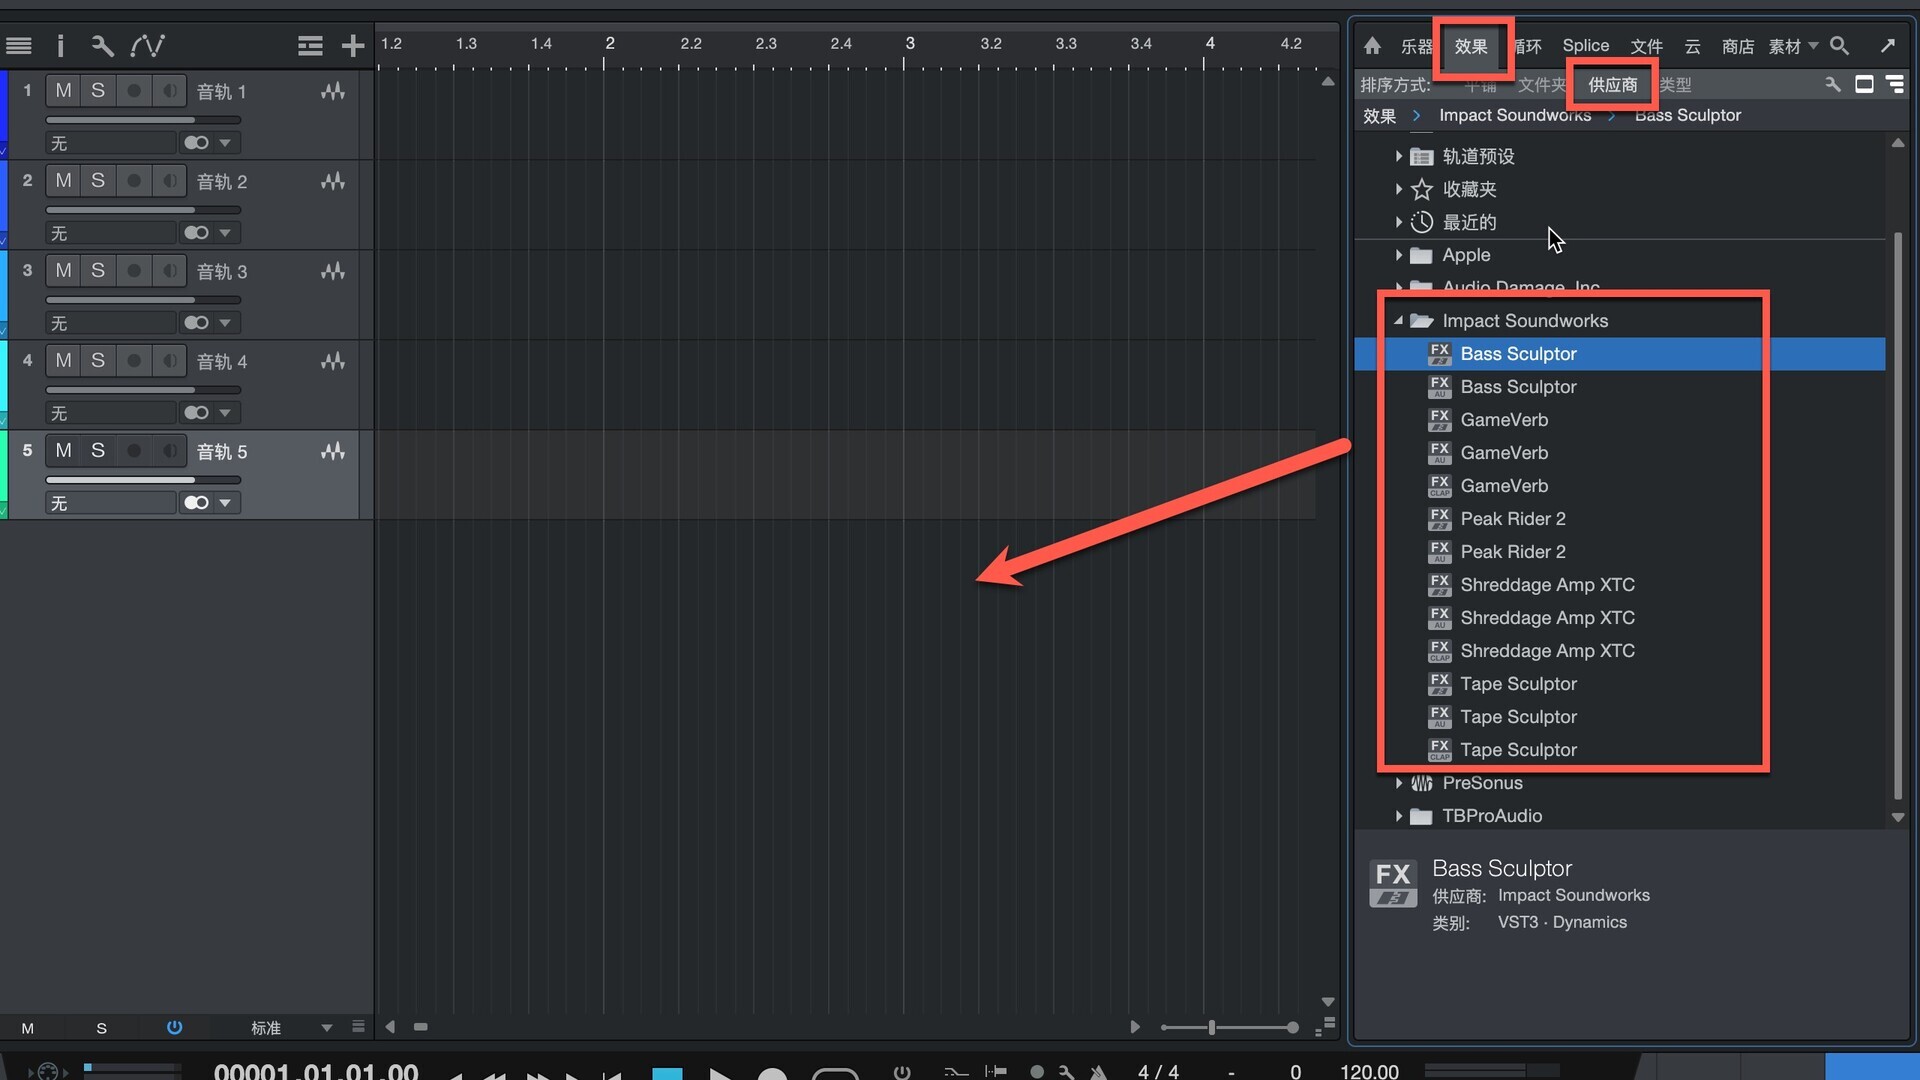Open the 素材 pool tab
Viewport: 1920px width, 1080px height.
coord(1784,46)
